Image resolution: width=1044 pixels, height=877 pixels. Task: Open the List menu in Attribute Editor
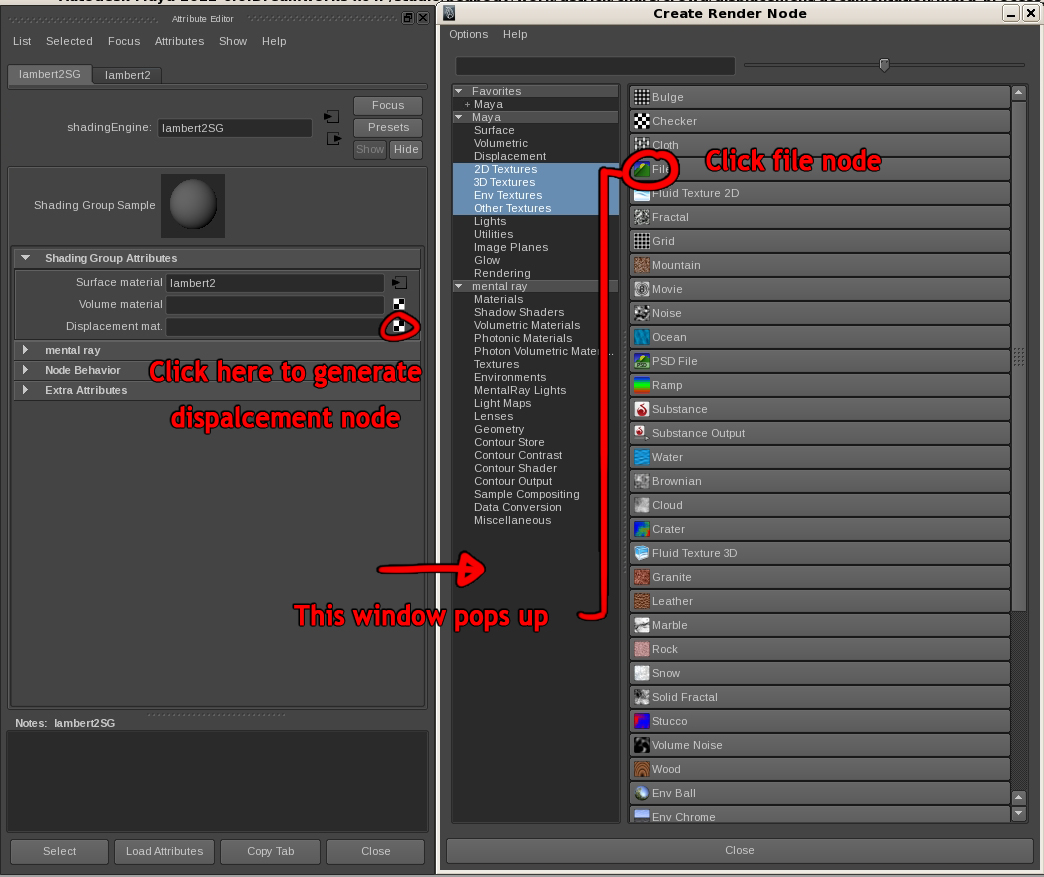tap(22, 41)
